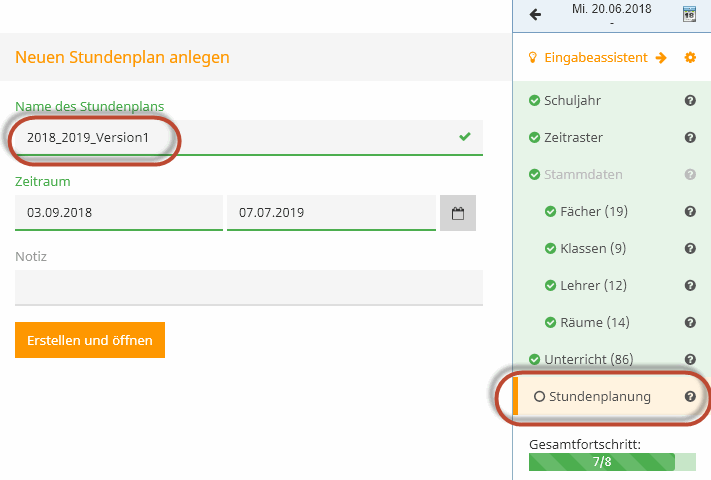Screen dimensions: 711x480
Task: Collapse the Stammdaten section
Action: click(583, 175)
